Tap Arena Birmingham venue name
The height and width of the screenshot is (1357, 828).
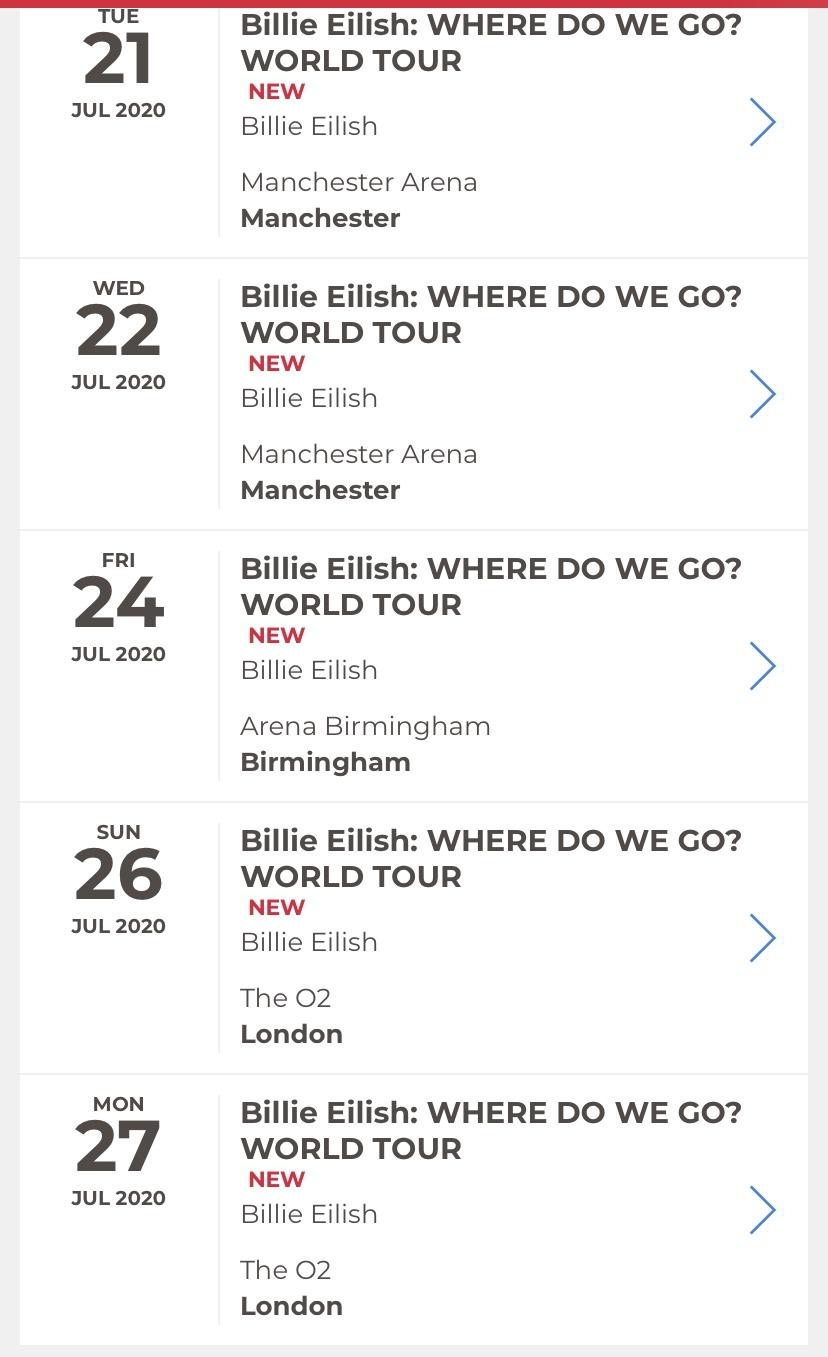coord(365,726)
